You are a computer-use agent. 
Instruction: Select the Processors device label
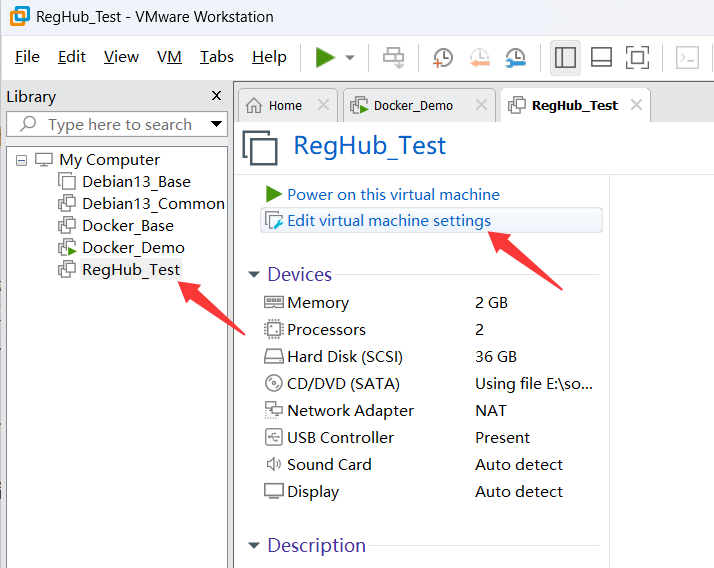click(326, 329)
